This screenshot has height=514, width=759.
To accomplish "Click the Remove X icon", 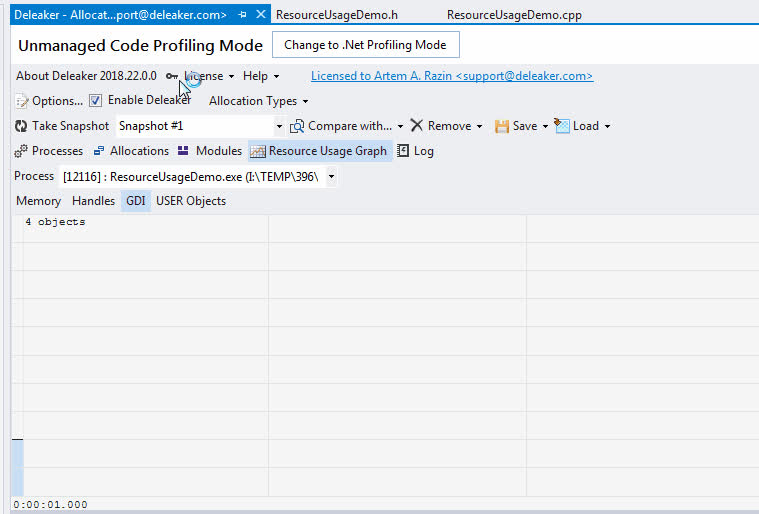I will (x=416, y=126).
